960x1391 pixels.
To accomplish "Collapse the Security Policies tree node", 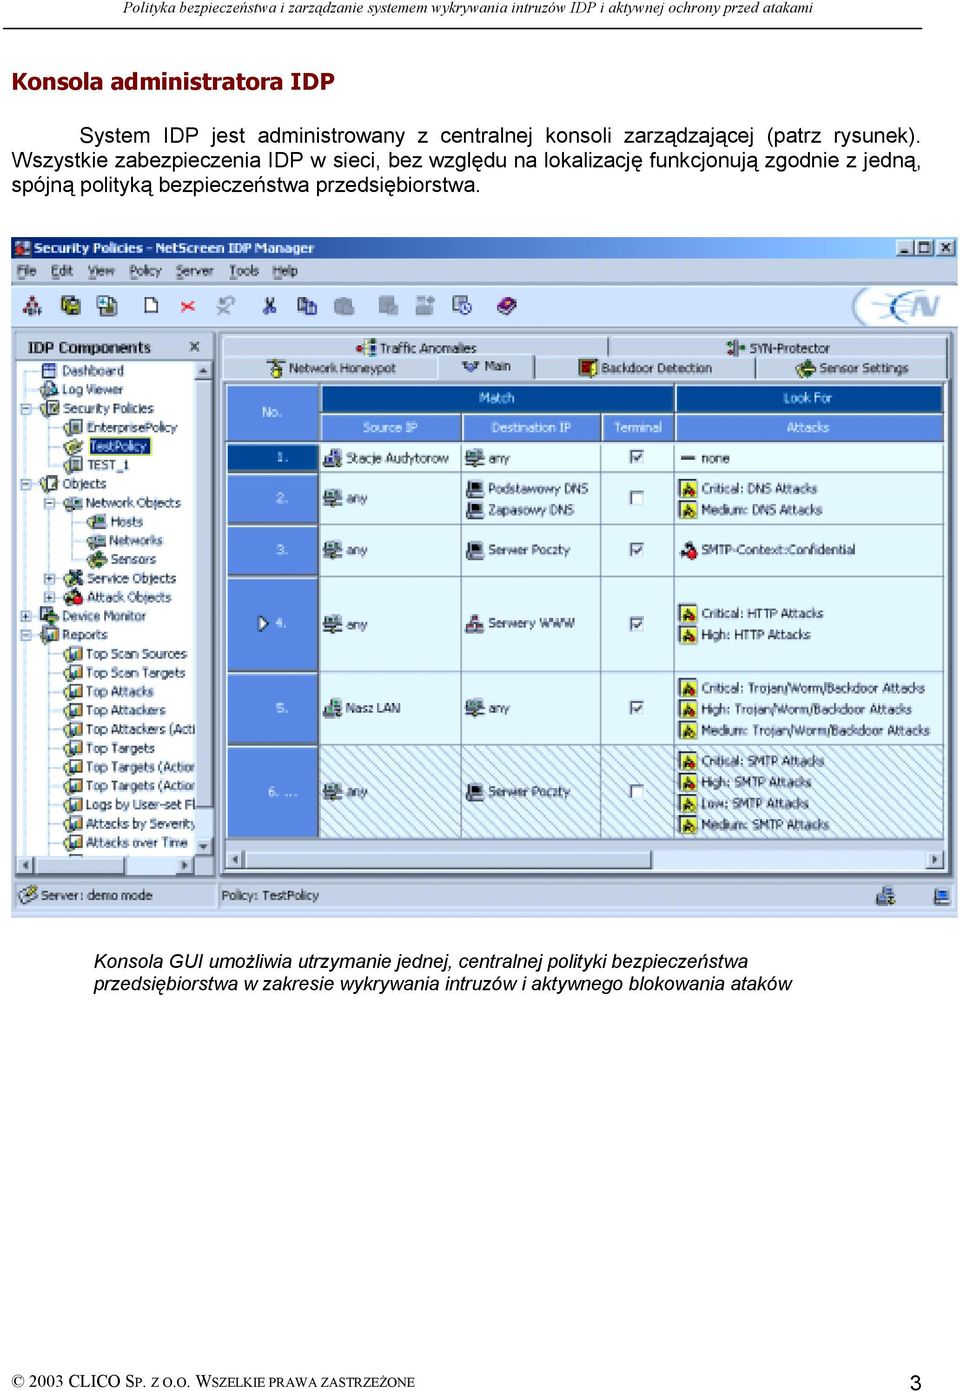I will click(26, 409).
